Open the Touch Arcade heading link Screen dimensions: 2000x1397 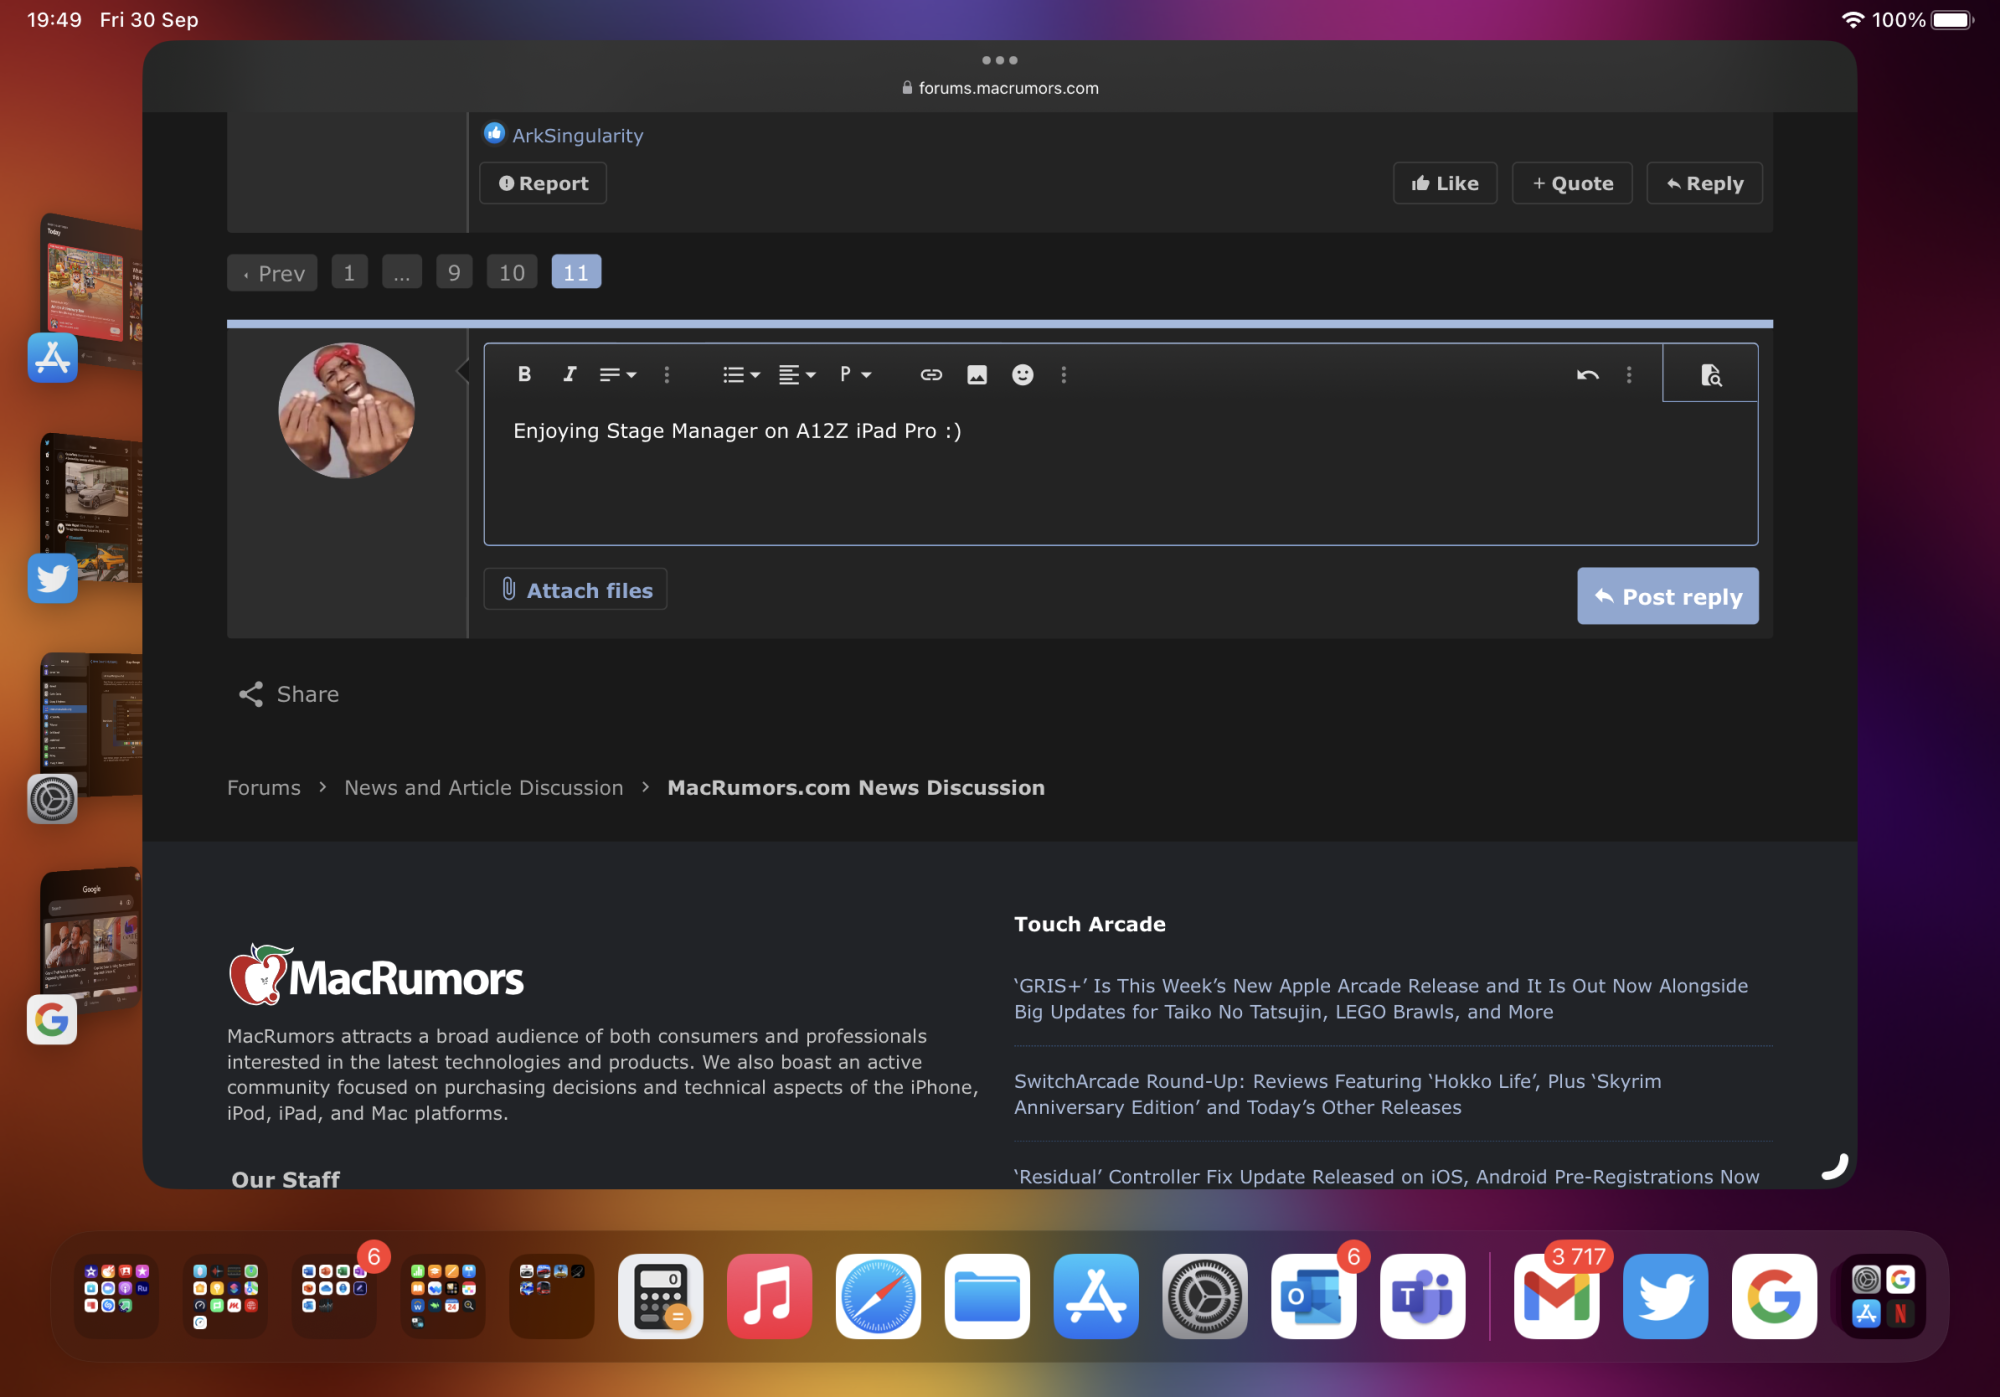coord(1090,924)
